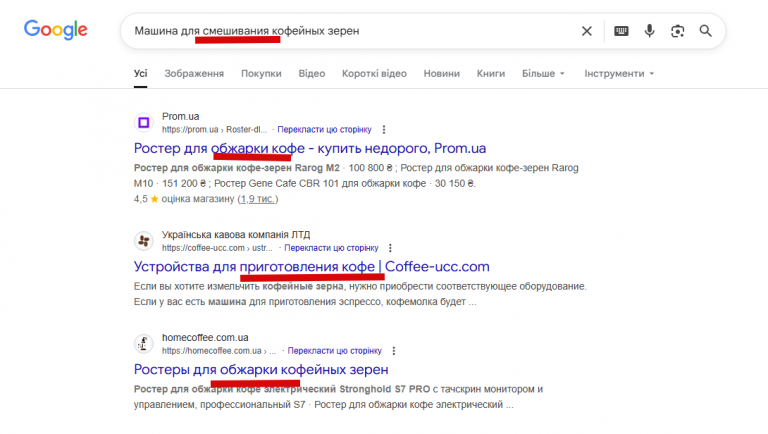Click the homecoffee.com.ua favicon
768x434 pixels.
[x=144, y=344]
